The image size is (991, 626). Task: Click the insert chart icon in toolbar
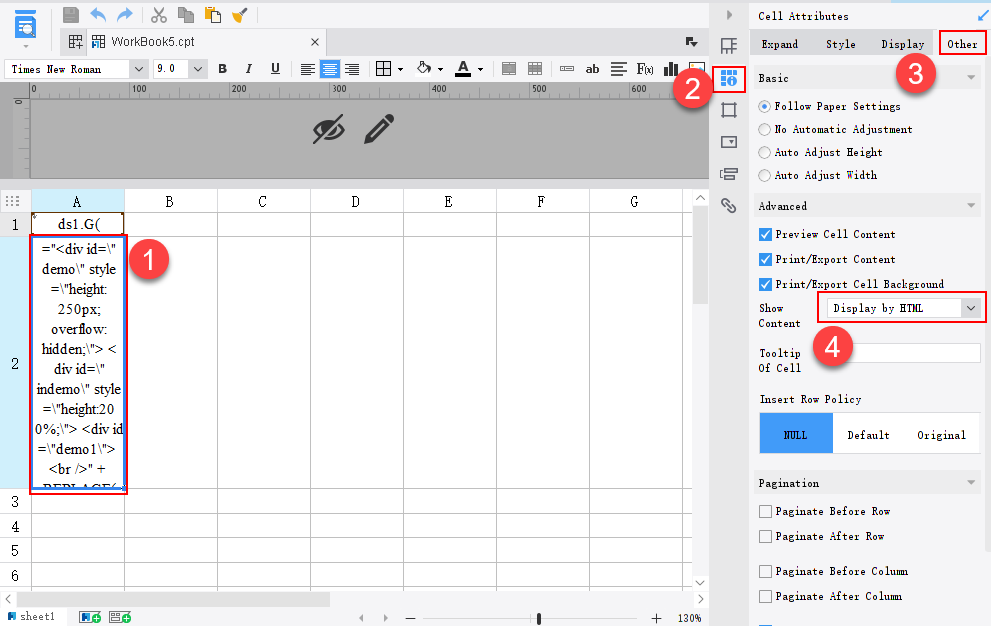click(x=671, y=69)
